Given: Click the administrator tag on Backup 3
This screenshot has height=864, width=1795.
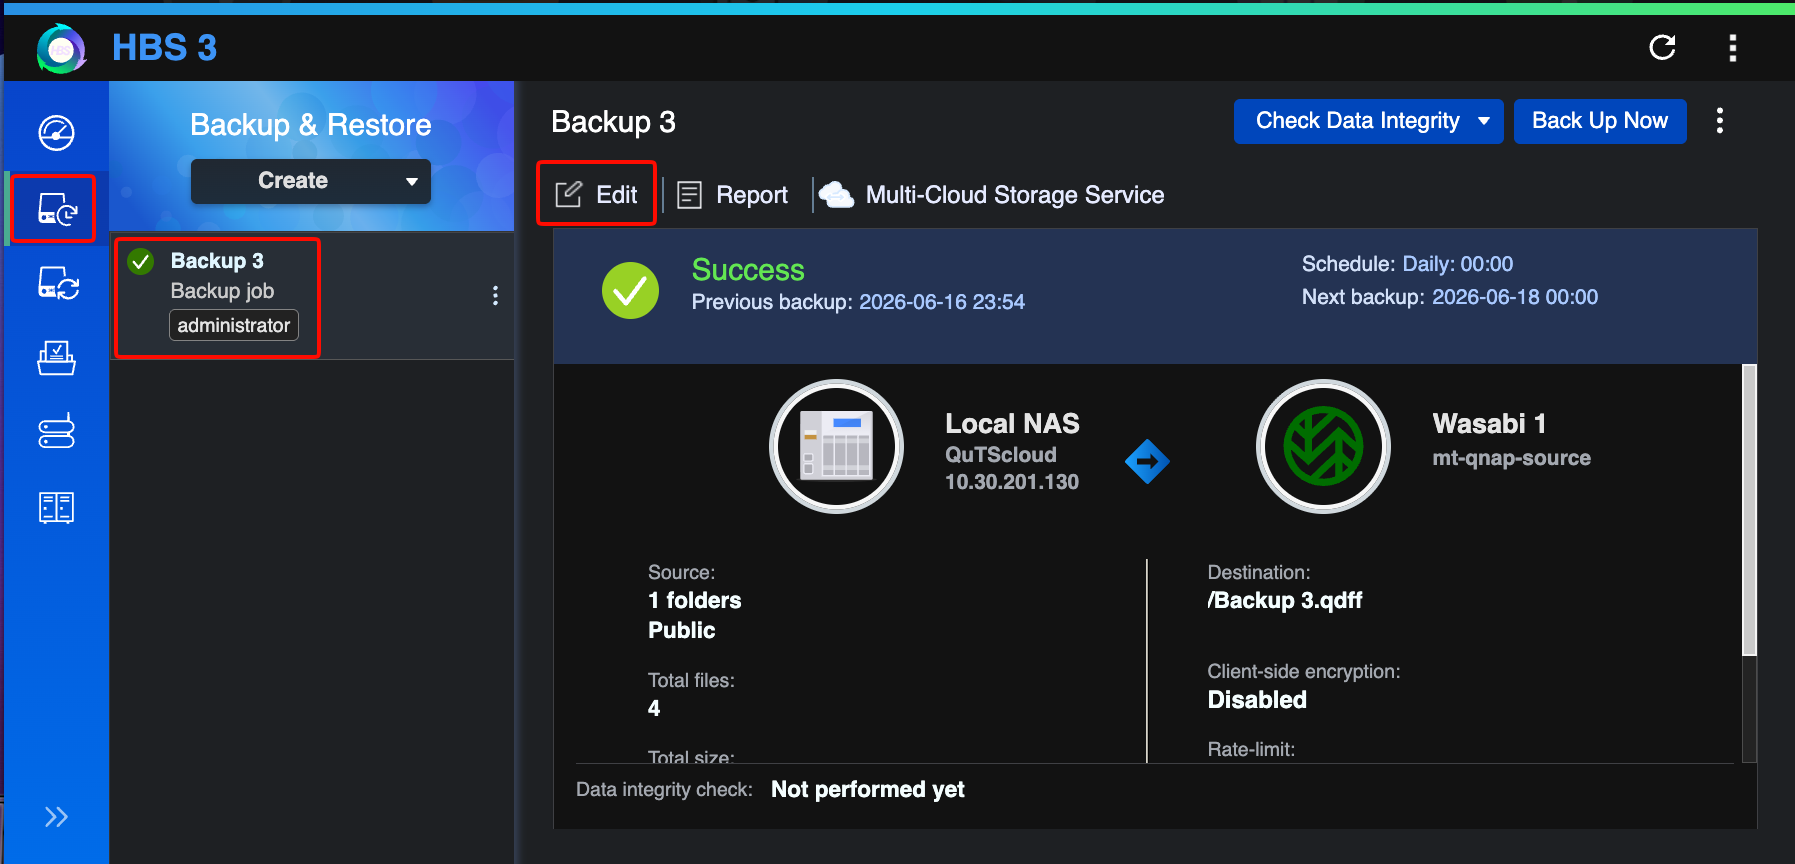Looking at the screenshot, I should coord(234,325).
